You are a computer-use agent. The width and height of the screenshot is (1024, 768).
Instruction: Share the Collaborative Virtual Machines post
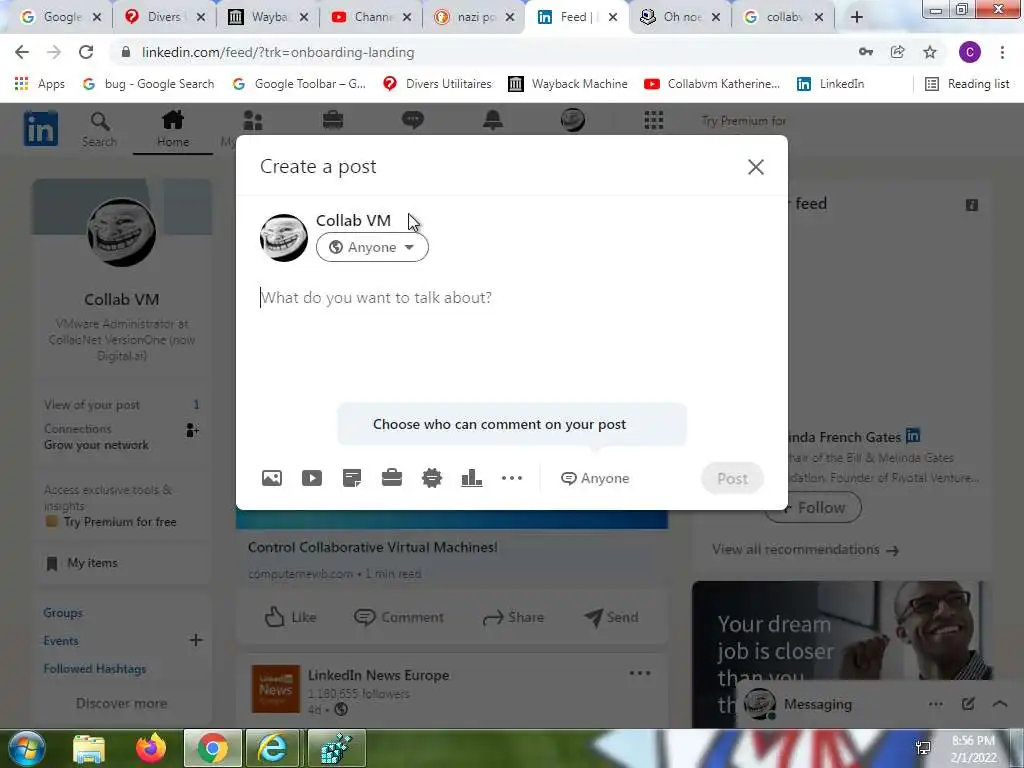click(513, 617)
